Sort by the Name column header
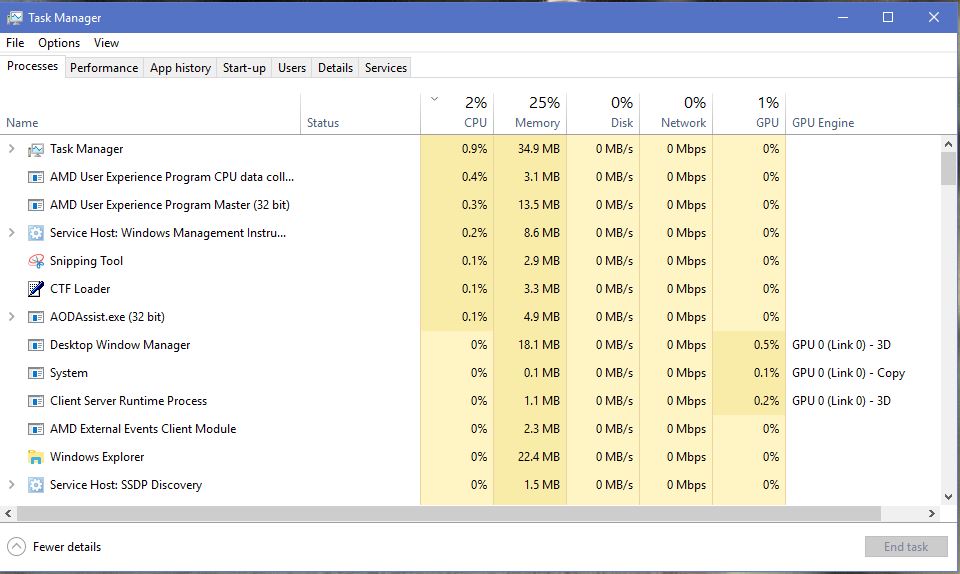The image size is (960, 574). coord(151,113)
